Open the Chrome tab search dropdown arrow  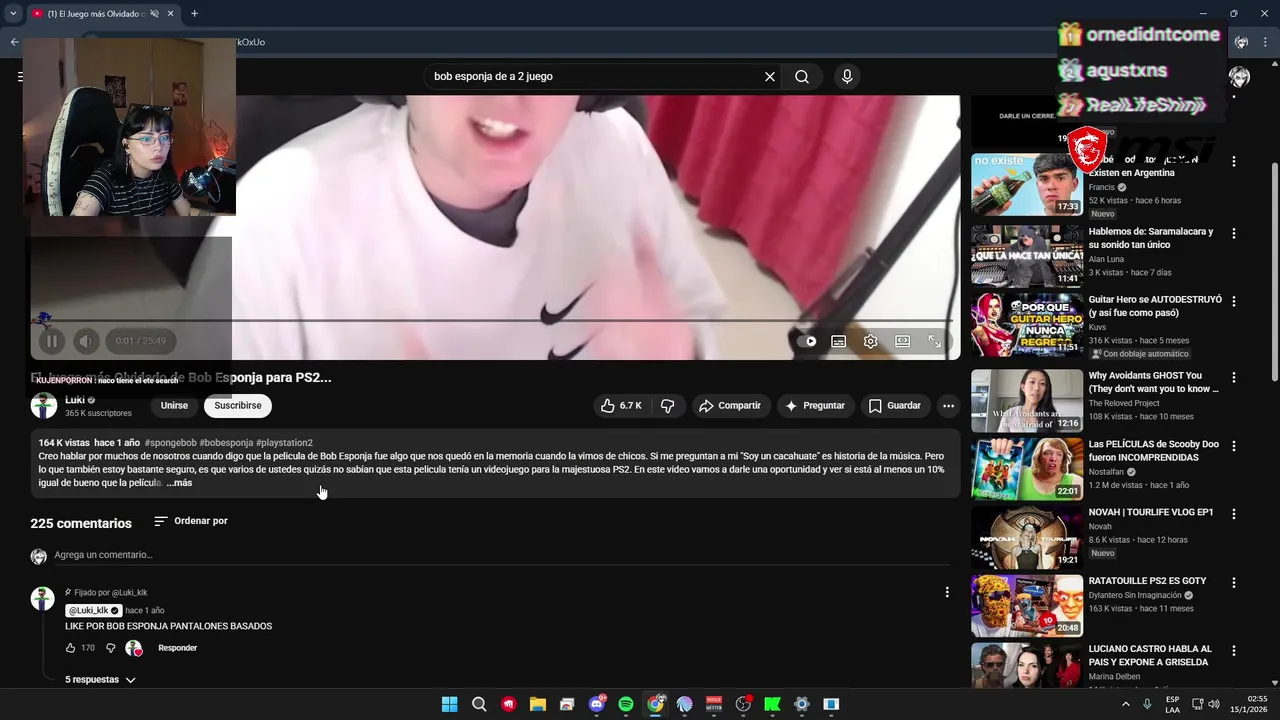point(13,14)
